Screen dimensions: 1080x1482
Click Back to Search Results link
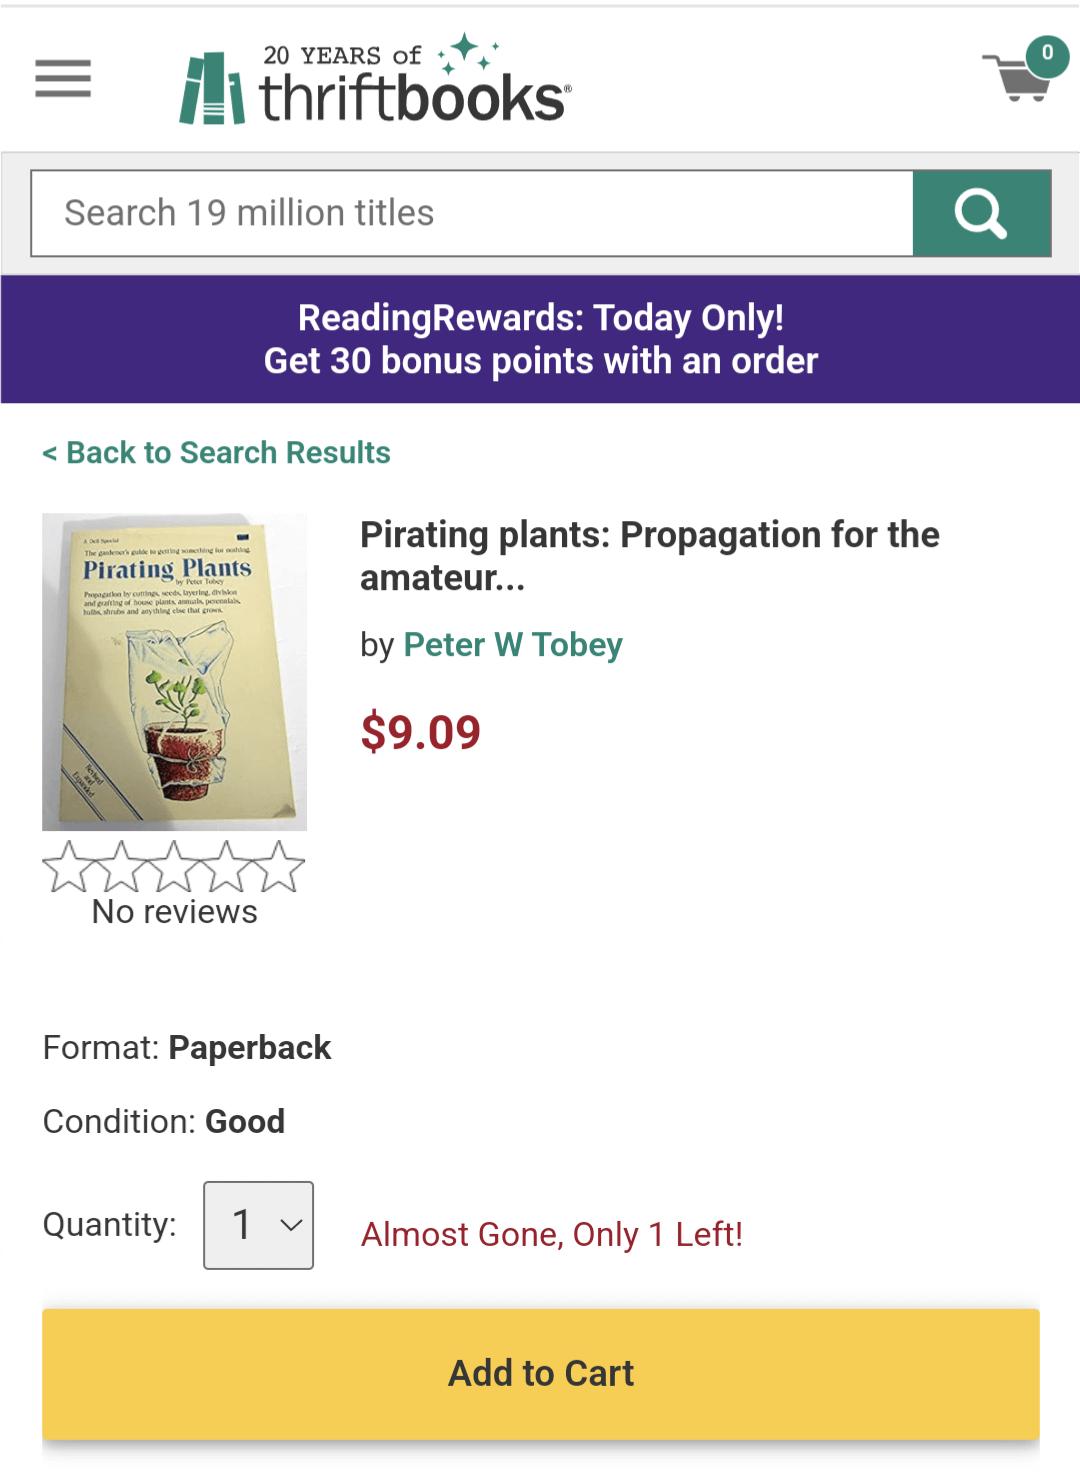(x=216, y=453)
